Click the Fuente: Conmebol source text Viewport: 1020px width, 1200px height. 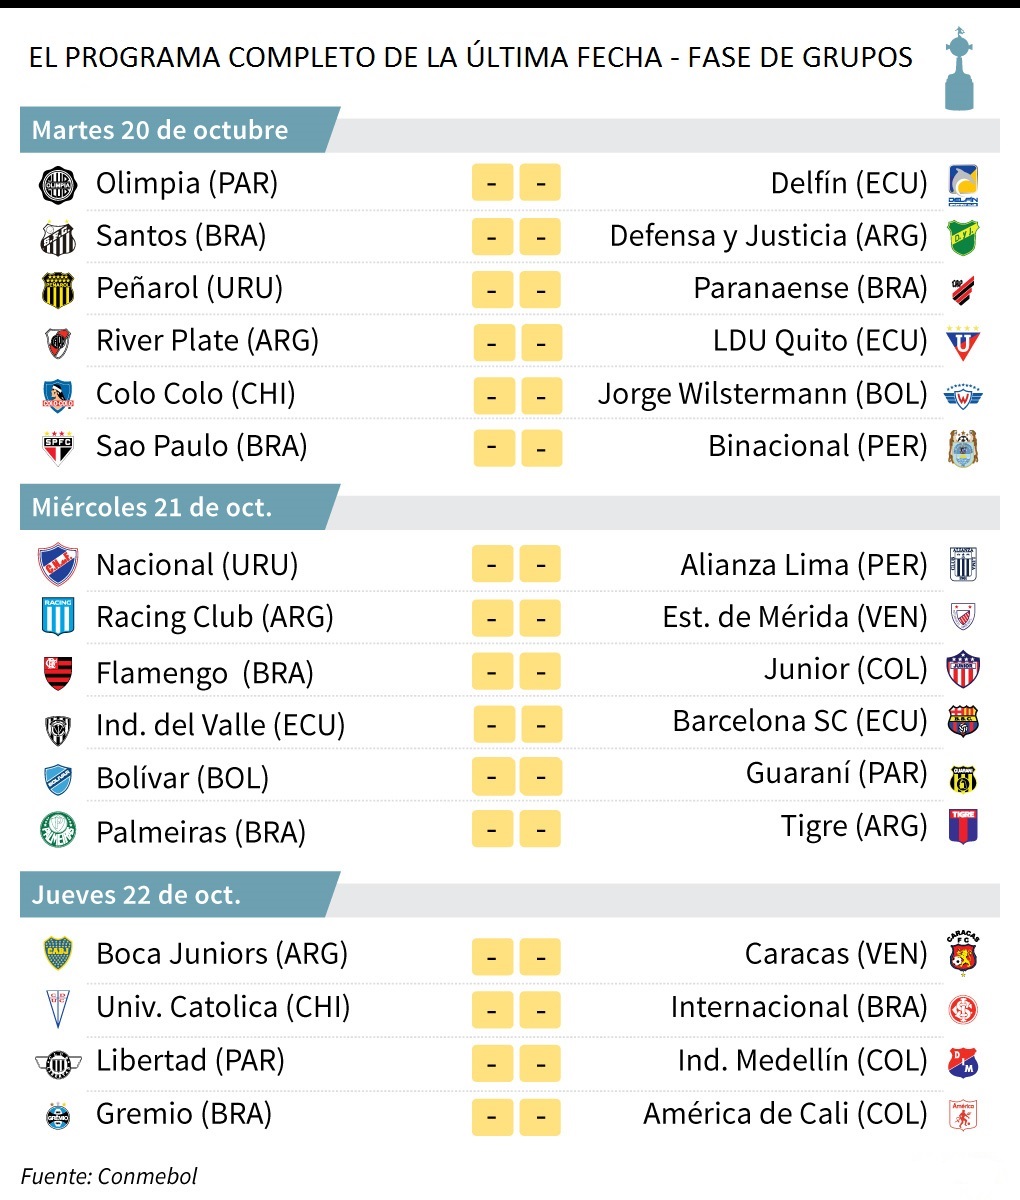coord(109,1176)
